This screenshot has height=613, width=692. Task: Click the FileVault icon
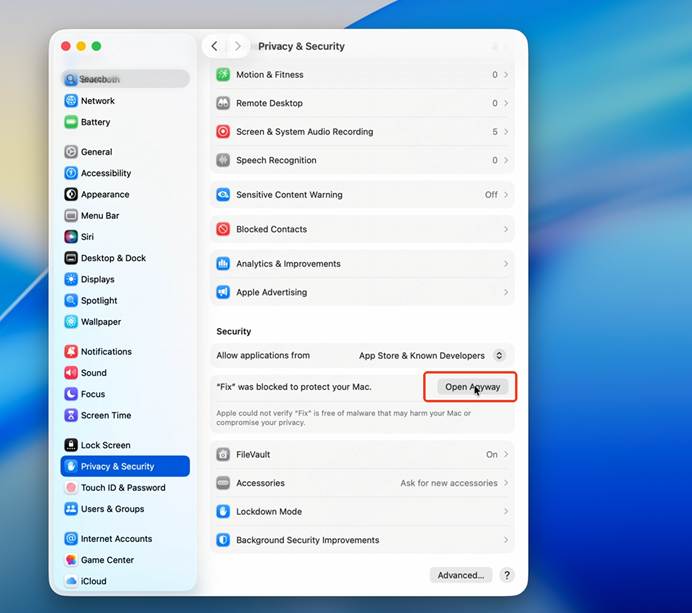click(x=223, y=454)
